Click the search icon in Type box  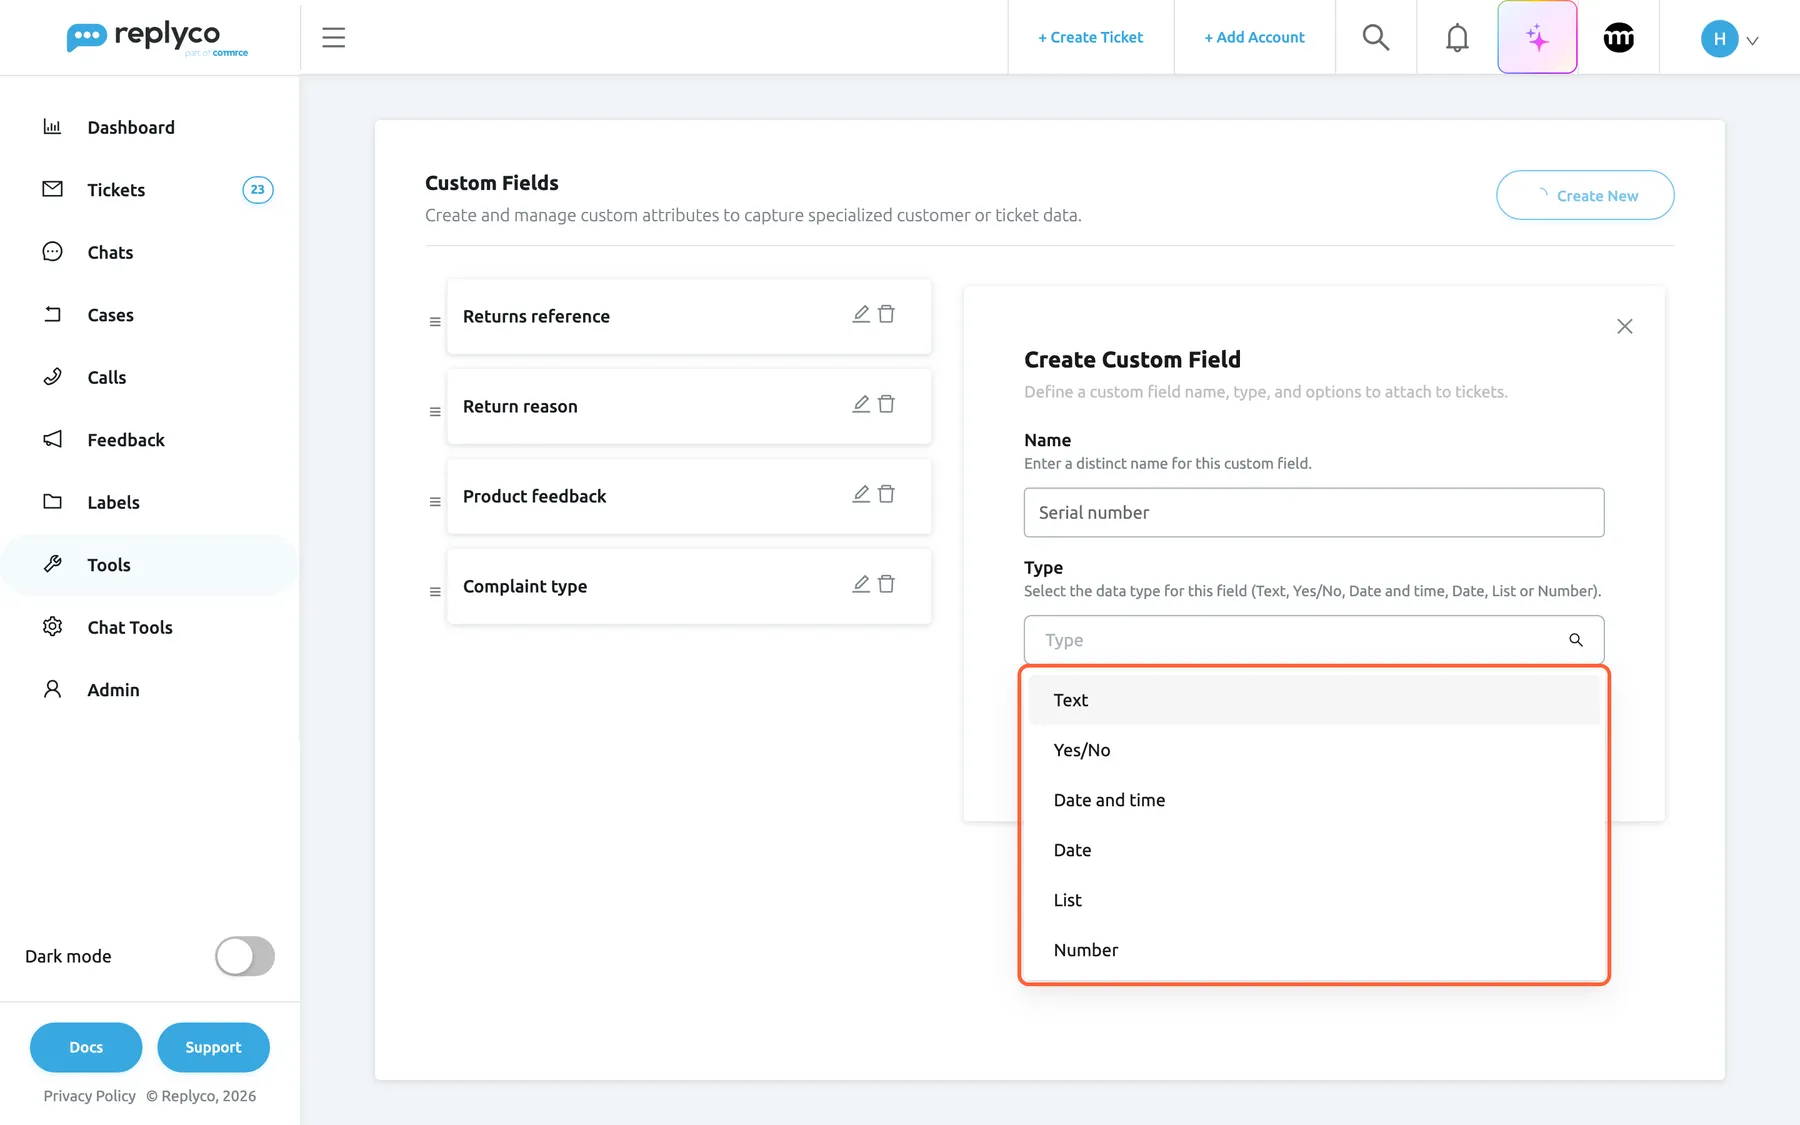pyautogui.click(x=1576, y=640)
